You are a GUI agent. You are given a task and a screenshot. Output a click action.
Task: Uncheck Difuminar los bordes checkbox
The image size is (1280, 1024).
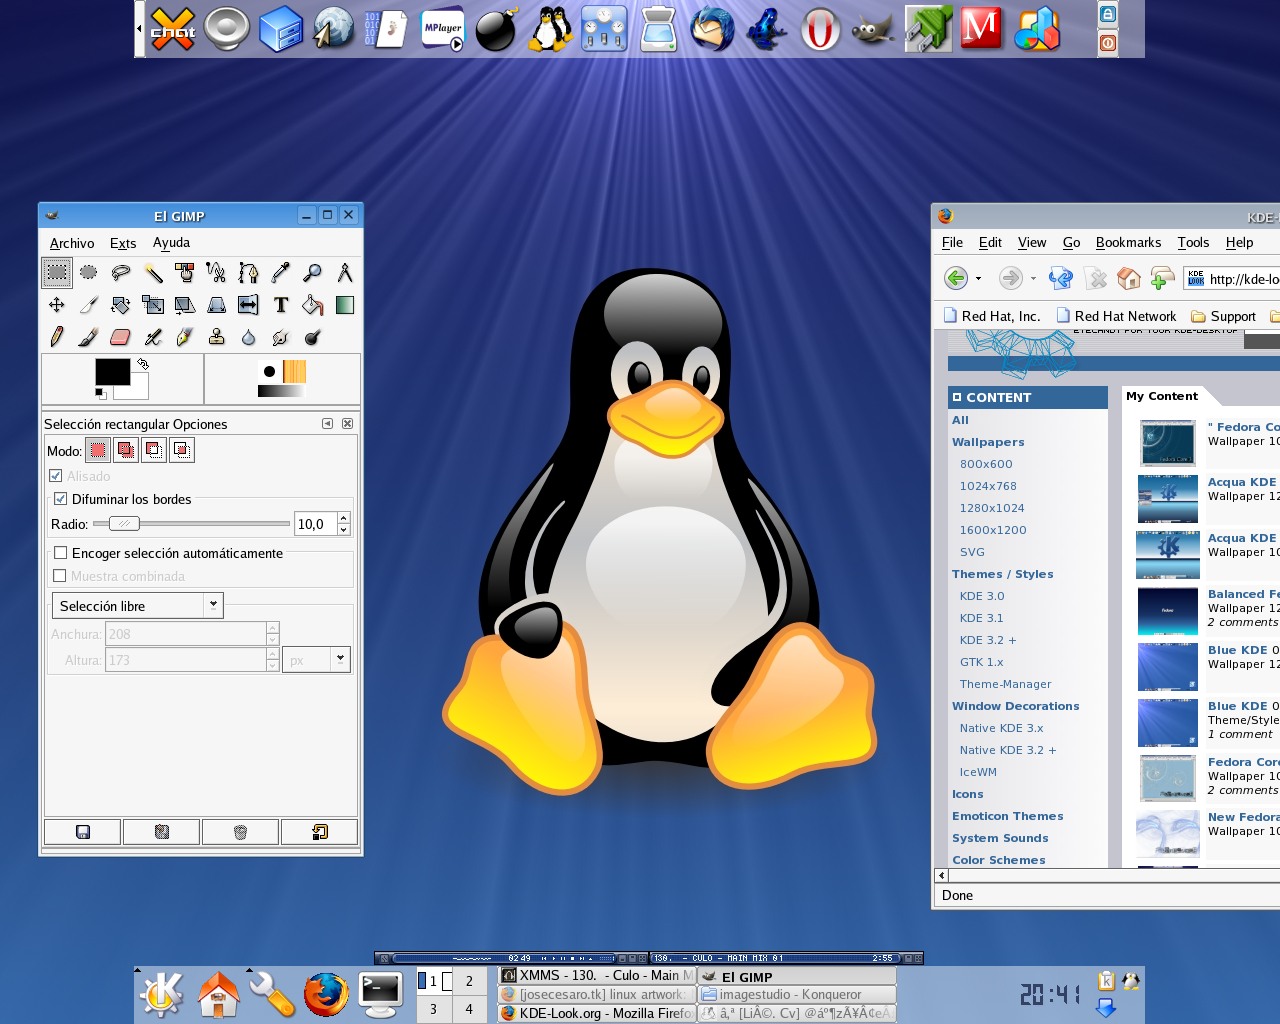click(60, 499)
